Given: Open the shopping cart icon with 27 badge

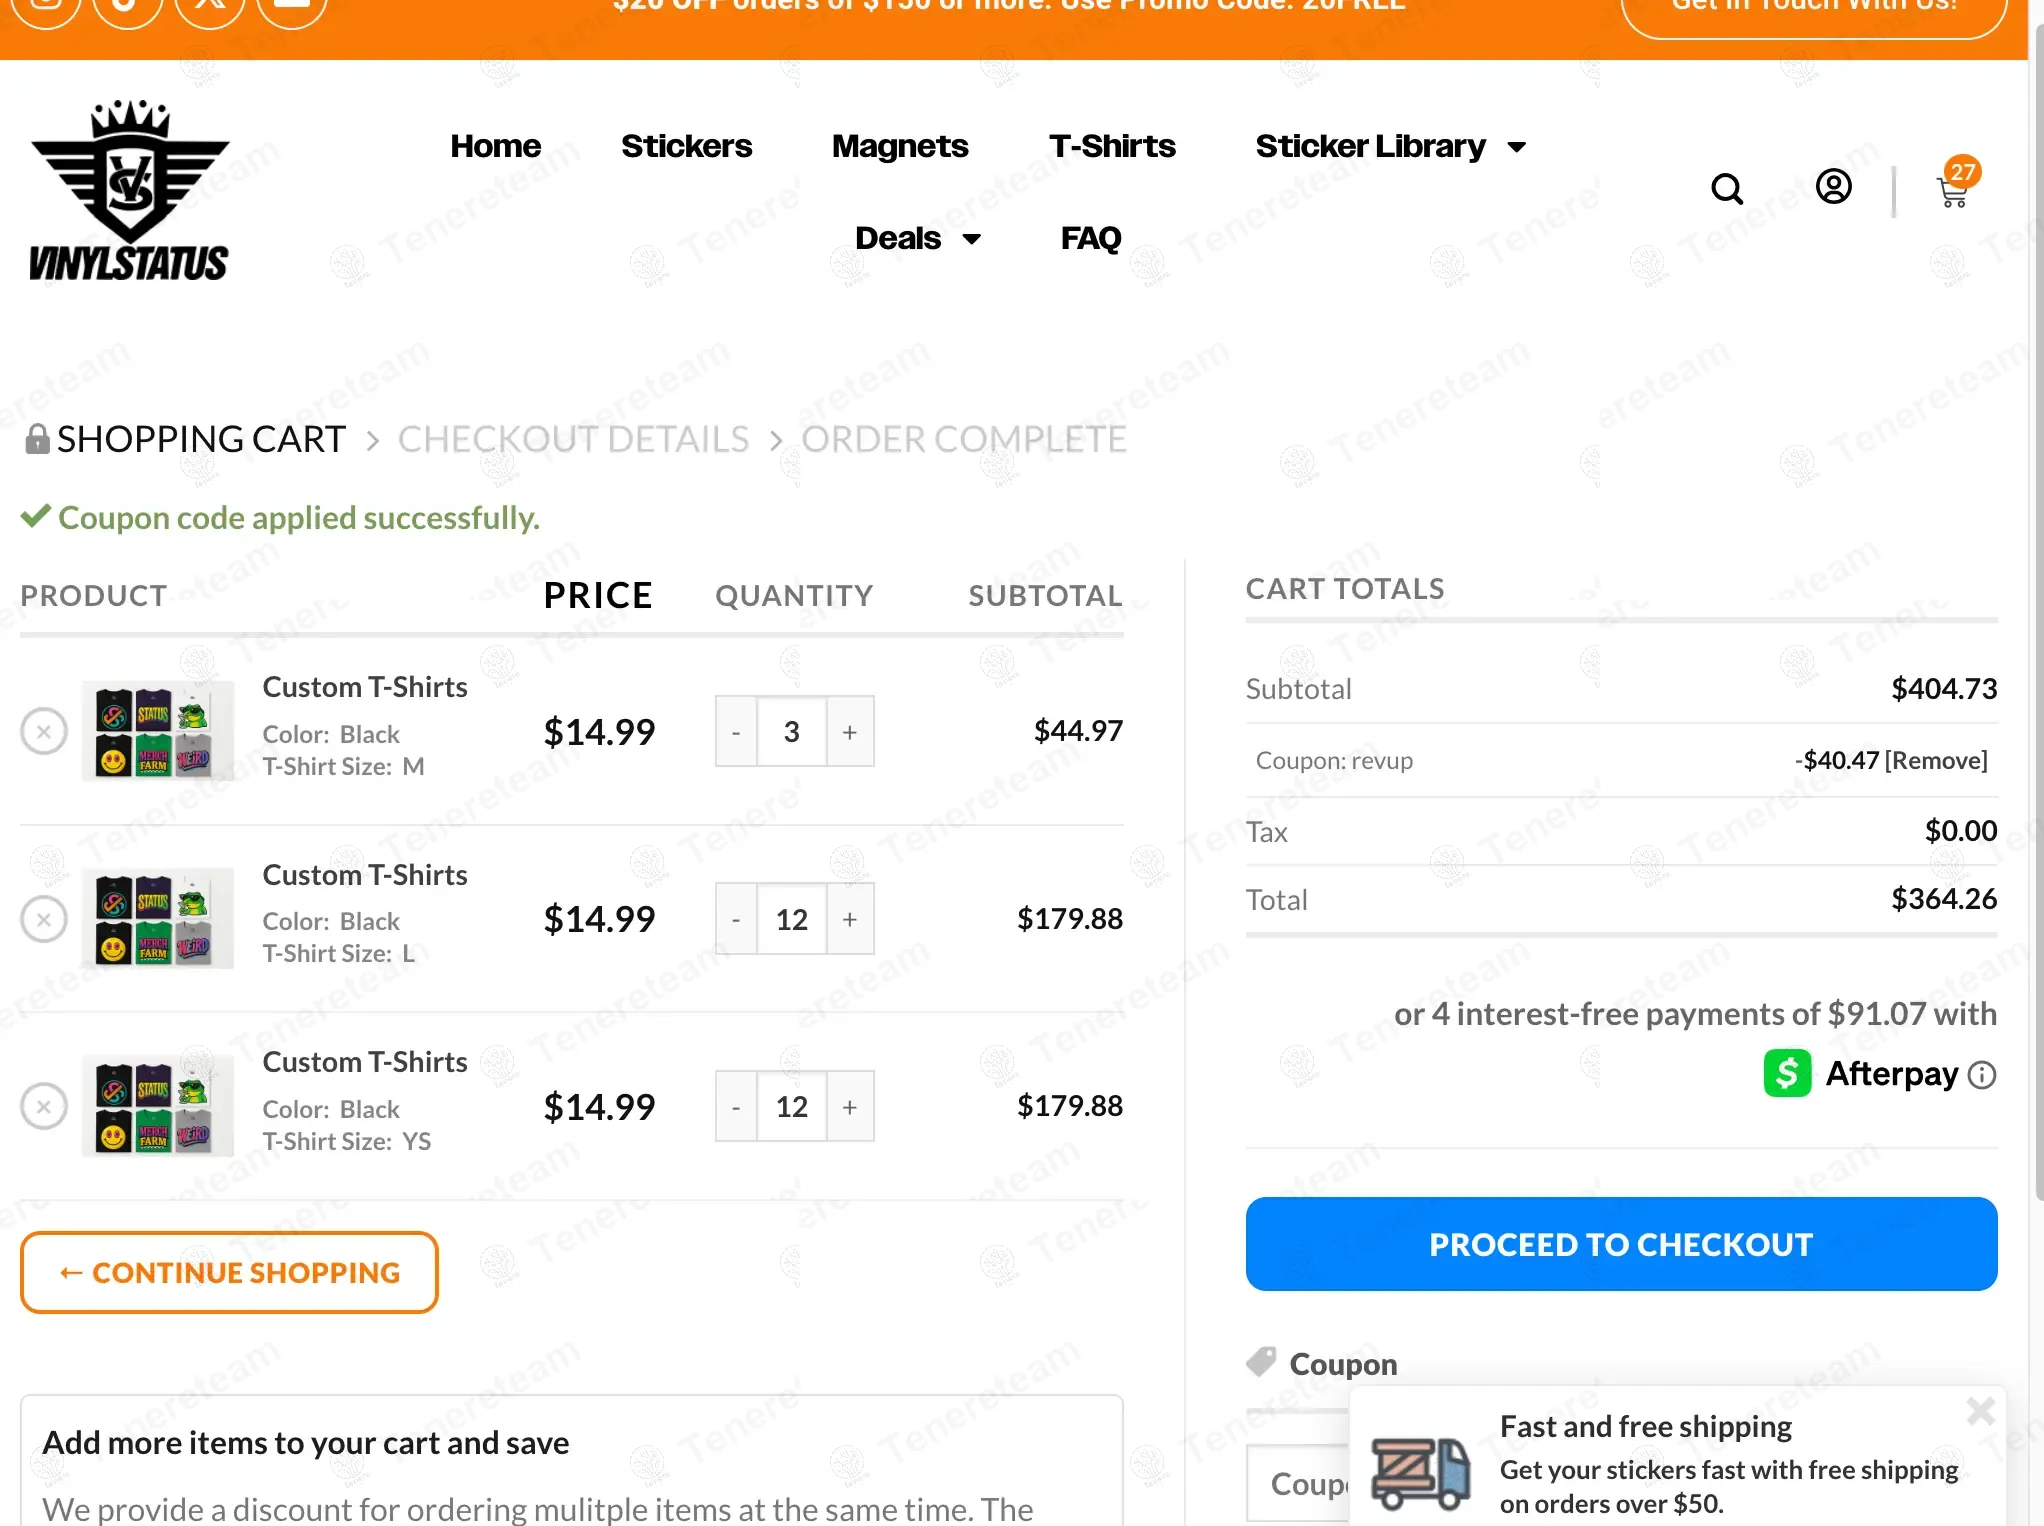Looking at the screenshot, I should [x=1953, y=190].
